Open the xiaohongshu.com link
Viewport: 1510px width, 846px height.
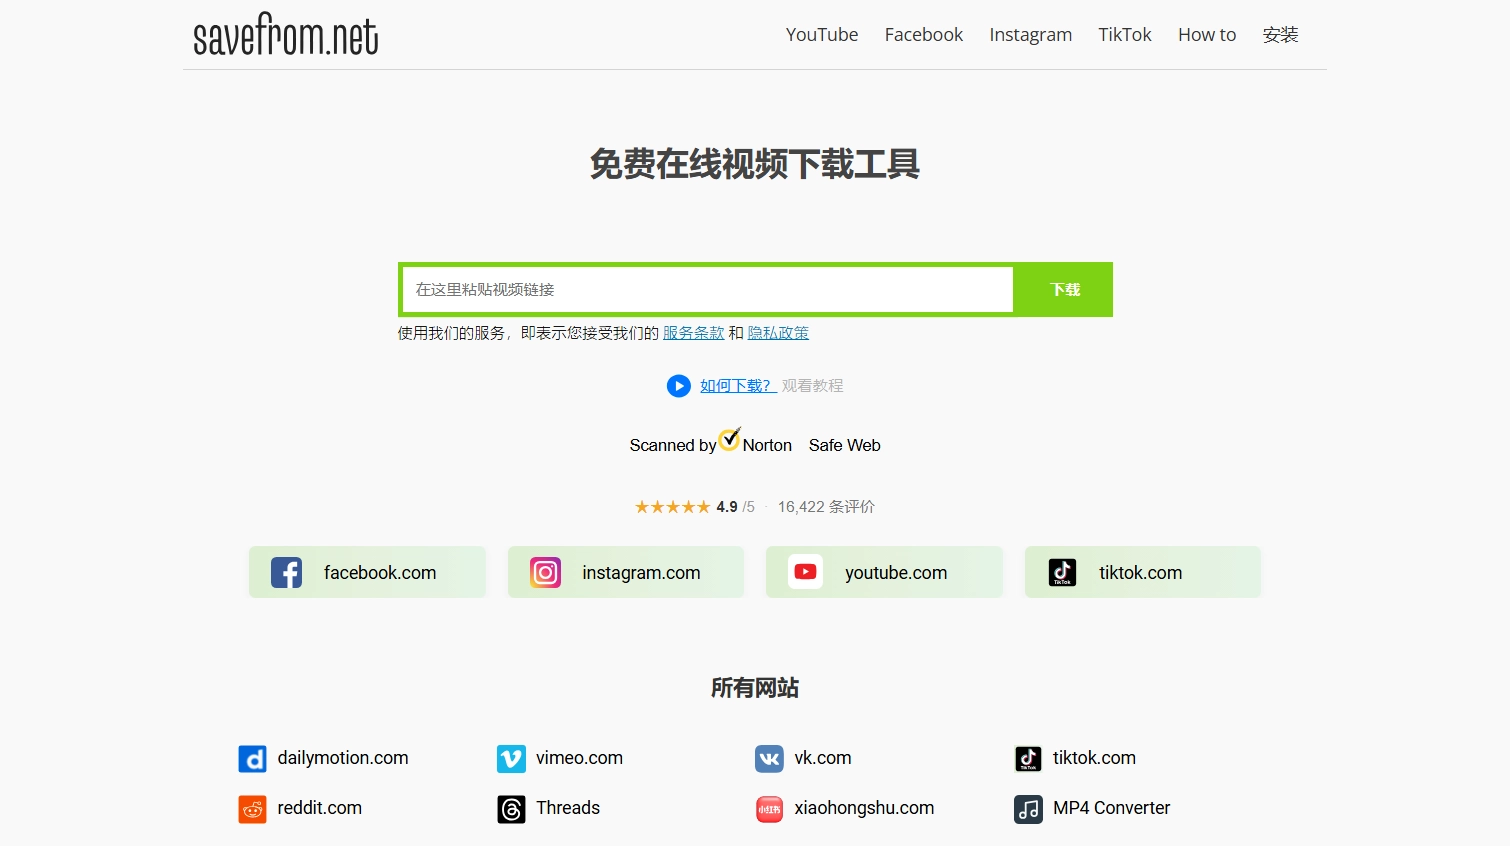[864, 808]
